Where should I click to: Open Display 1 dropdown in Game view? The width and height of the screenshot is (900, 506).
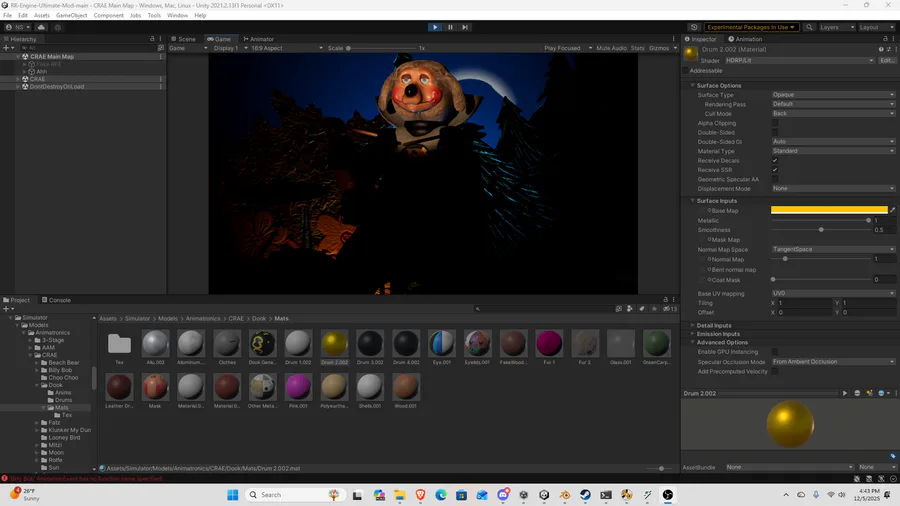(x=230, y=48)
